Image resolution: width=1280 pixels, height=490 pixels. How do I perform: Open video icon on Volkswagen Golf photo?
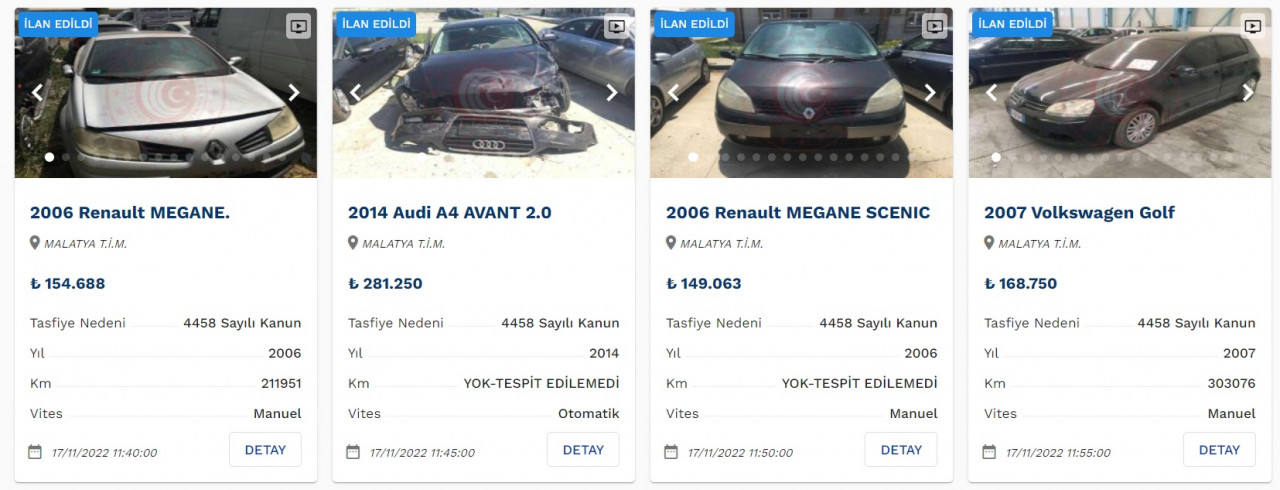tap(1252, 26)
